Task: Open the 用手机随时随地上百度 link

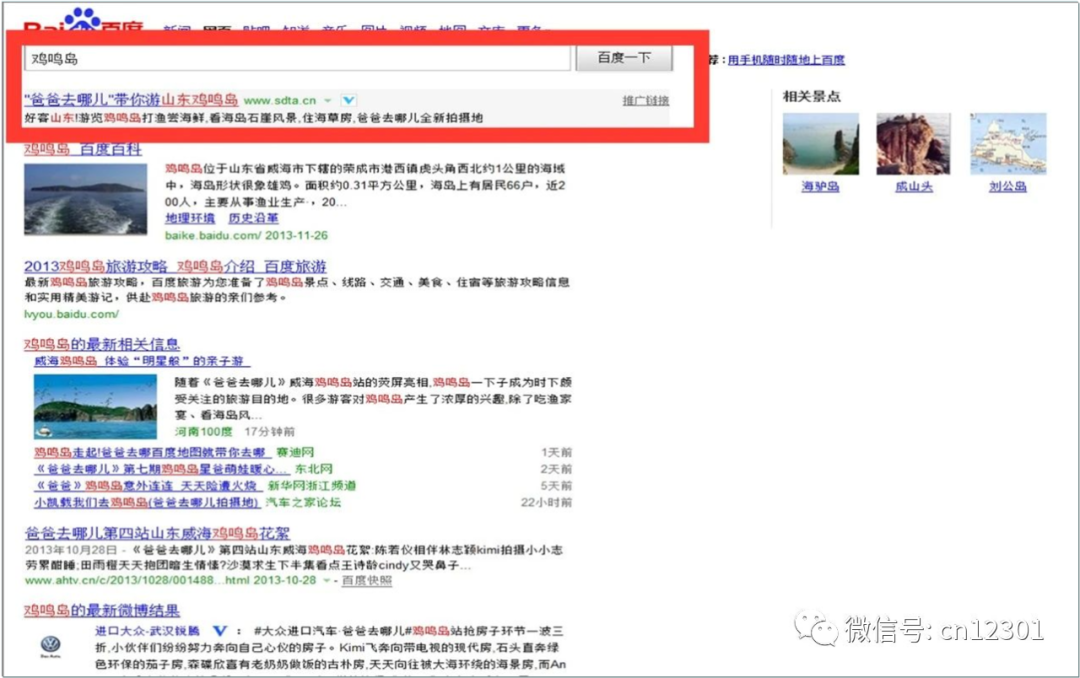Action: point(786,60)
